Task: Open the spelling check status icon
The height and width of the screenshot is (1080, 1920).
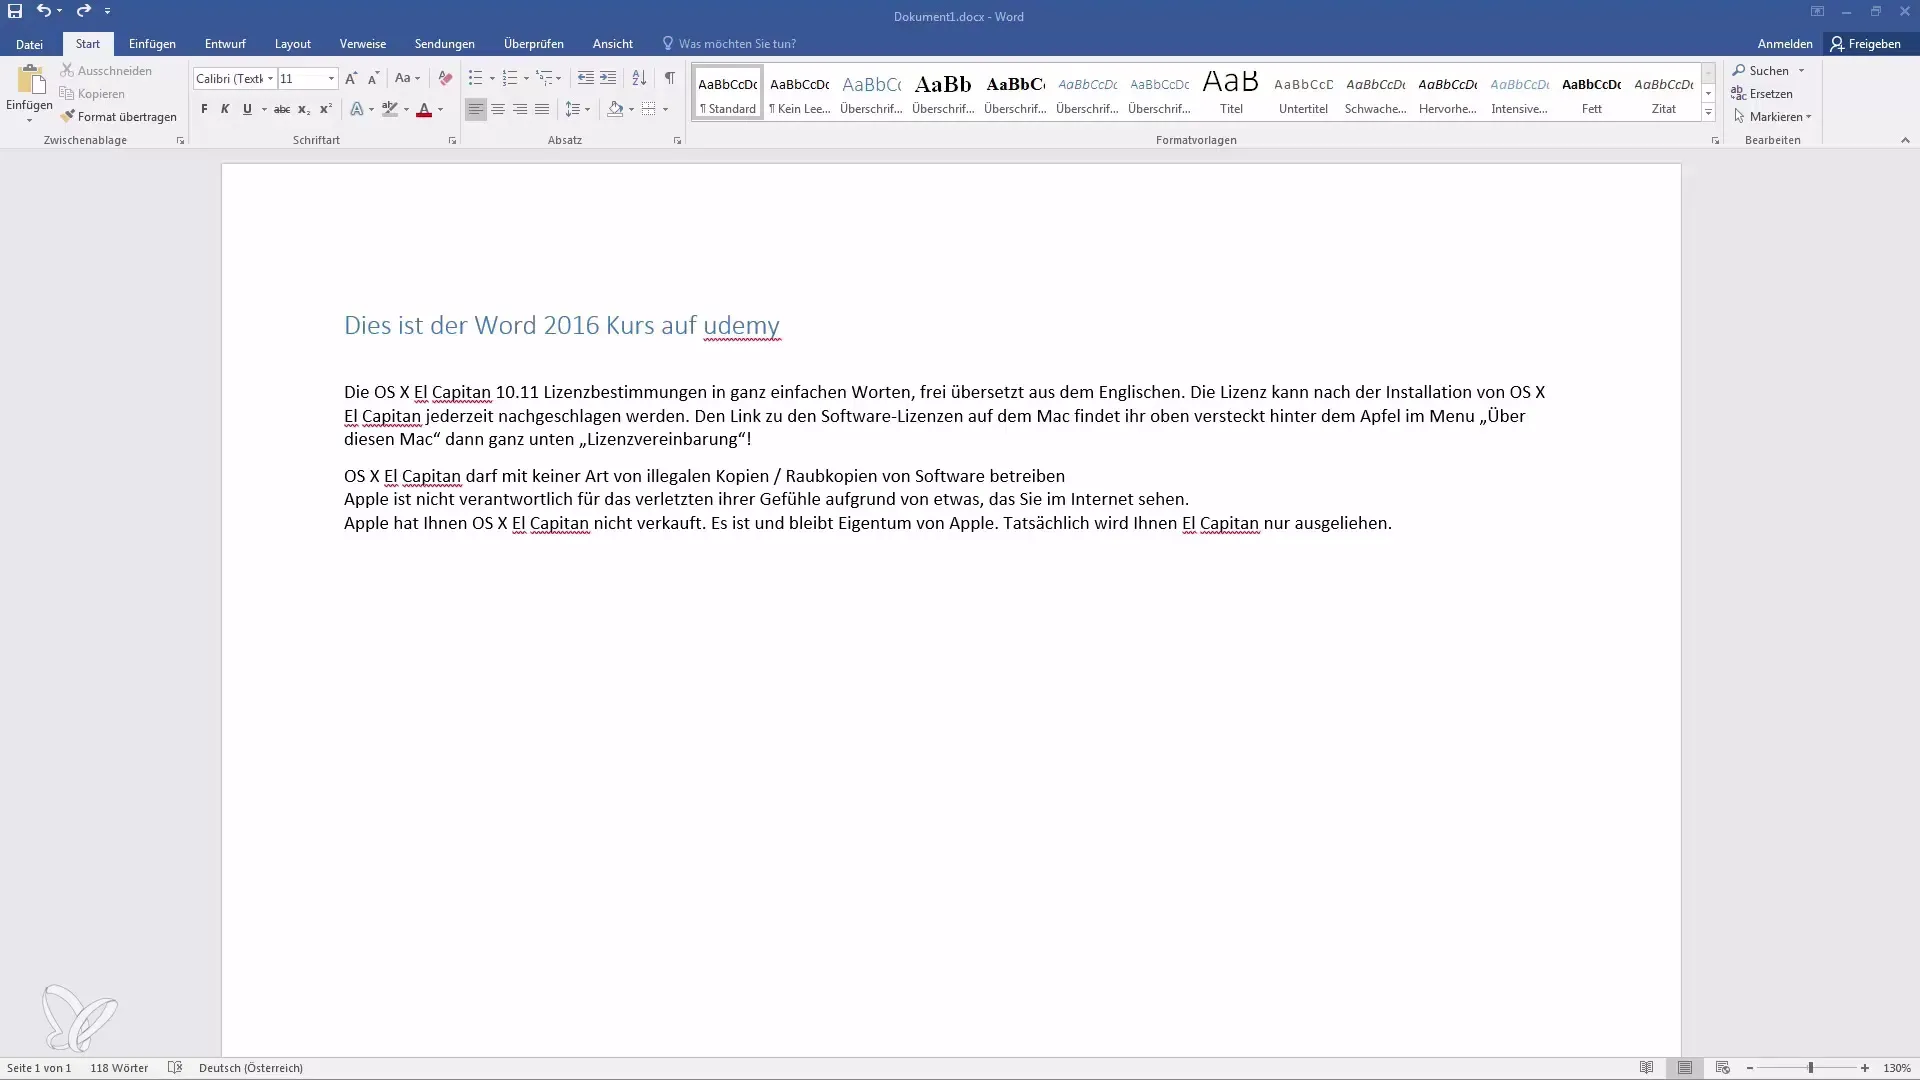Action: 175,1068
